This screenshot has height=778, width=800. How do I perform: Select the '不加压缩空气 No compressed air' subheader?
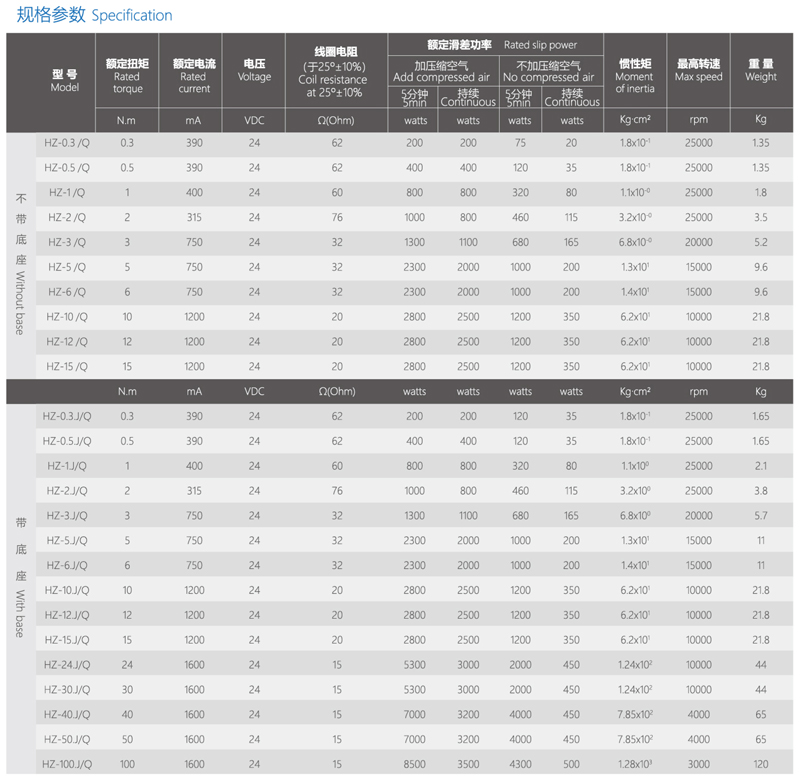pyautogui.click(x=548, y=71)
